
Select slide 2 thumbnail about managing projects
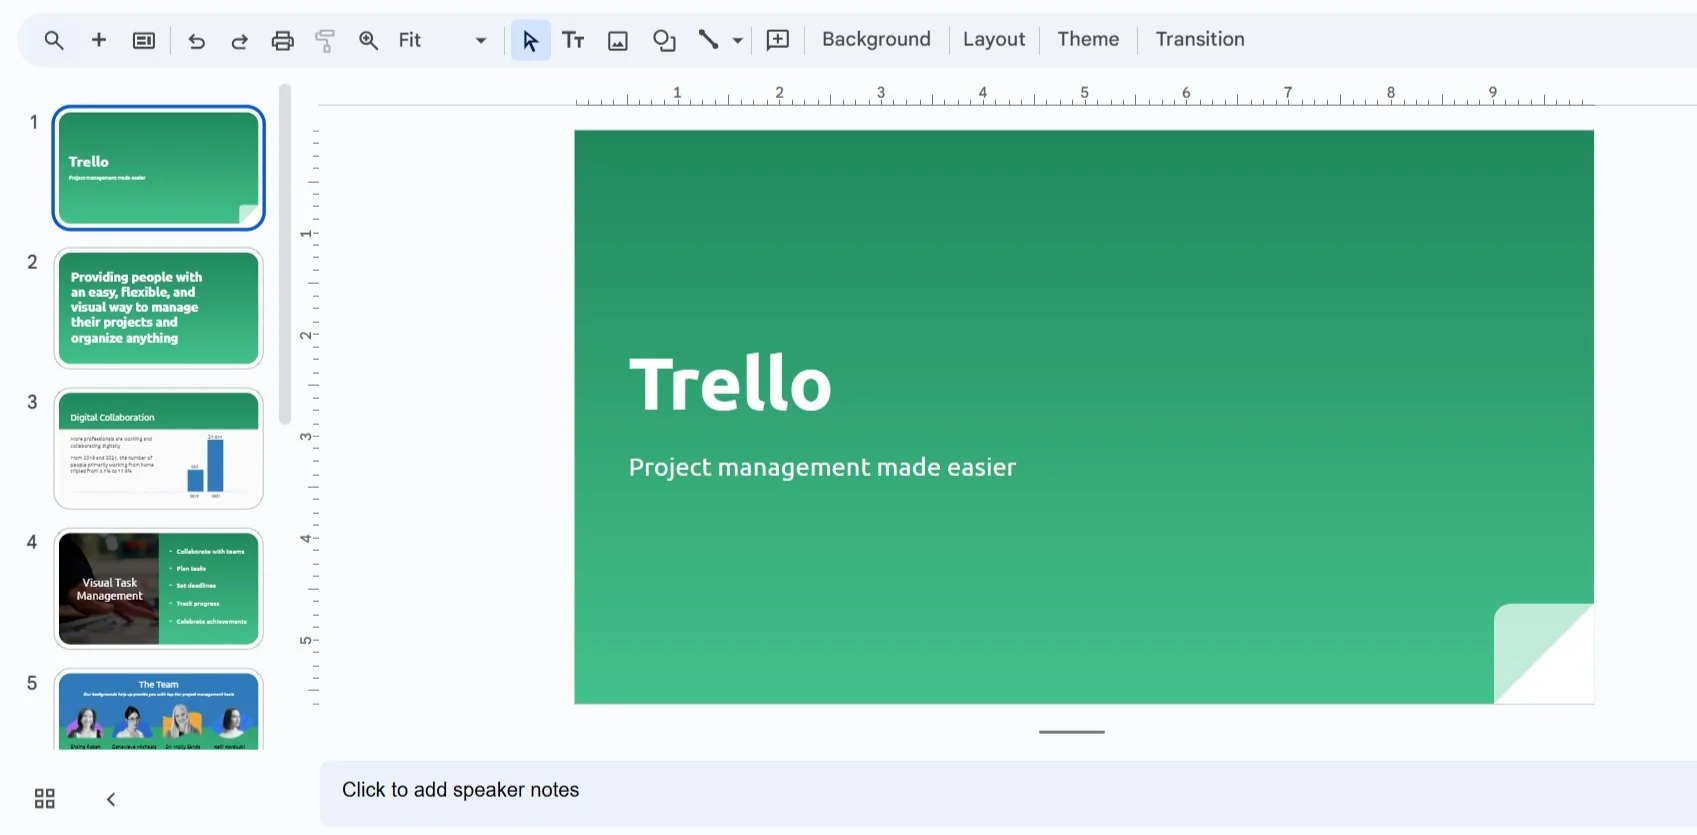coord(159,308)
